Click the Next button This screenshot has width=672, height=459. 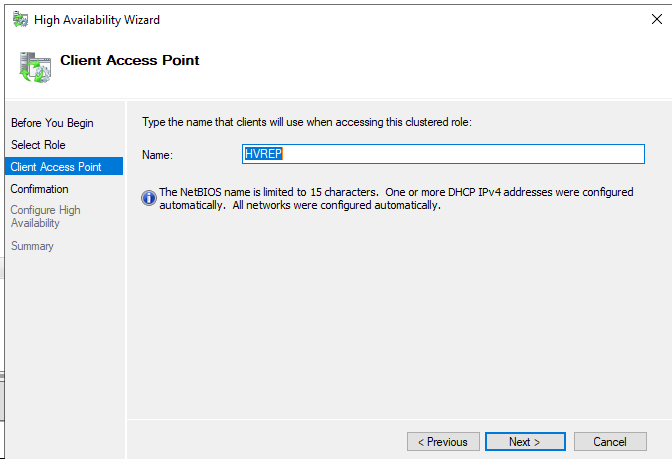[x=525, y=441]
